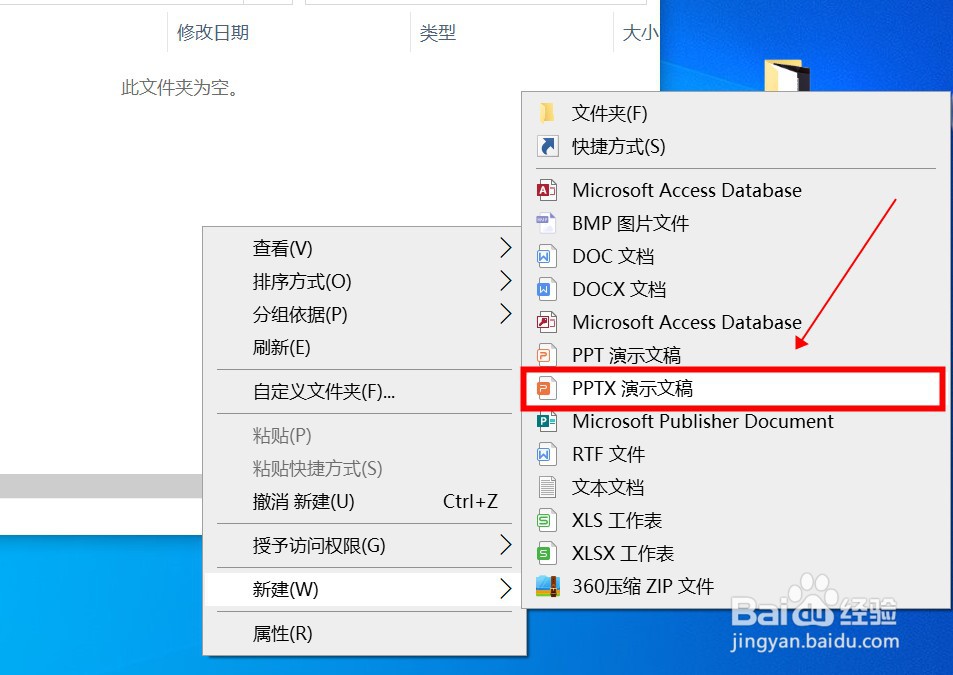
Task: Select XLS 工作表 in the submenu
Action: tap(736, 520)
